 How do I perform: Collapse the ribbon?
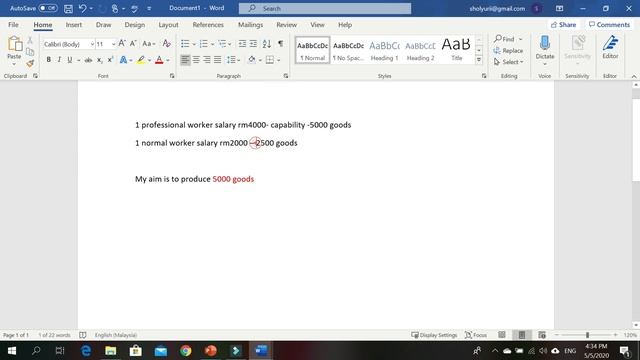pyautogui.click(x=634, y=76)
